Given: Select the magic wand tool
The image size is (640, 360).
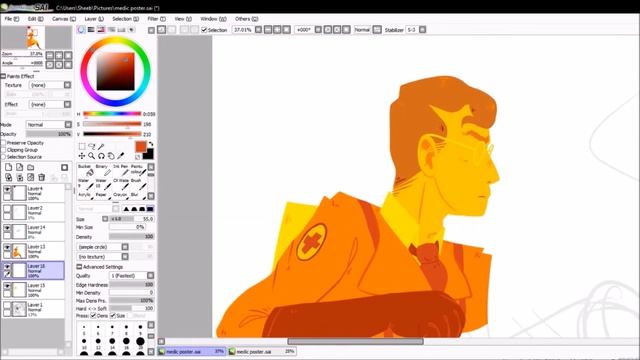Looking at the screenshot, I should click(101, 146).
